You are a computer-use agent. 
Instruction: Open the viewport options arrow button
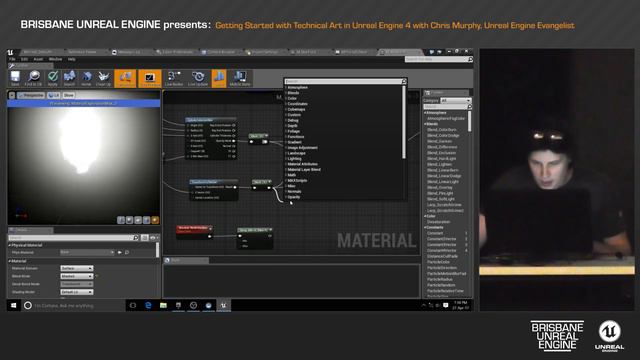pos(12,95)
